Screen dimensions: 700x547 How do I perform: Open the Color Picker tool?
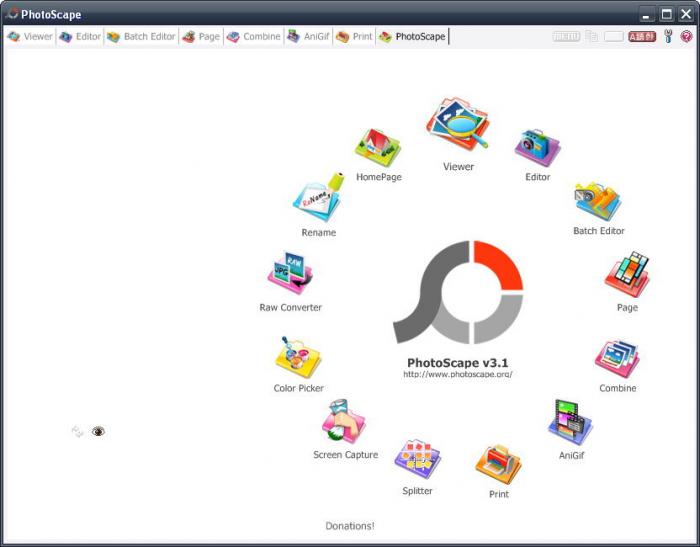(298, 358)
